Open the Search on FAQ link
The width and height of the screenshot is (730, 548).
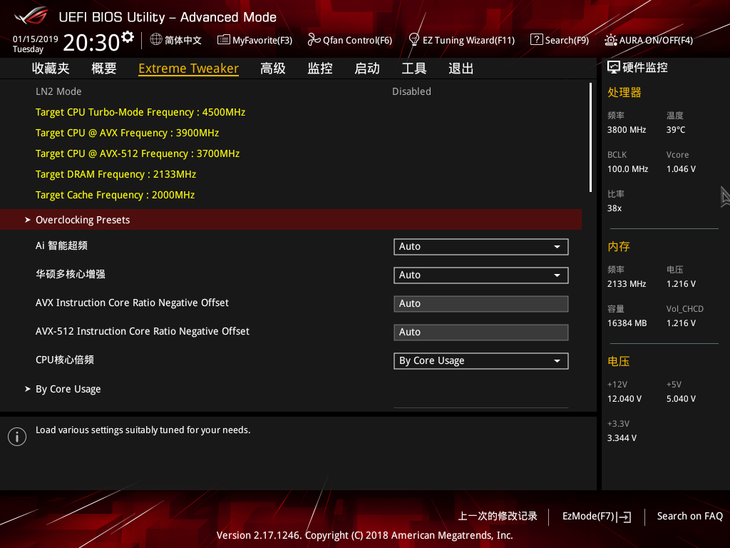click(689, 516)
